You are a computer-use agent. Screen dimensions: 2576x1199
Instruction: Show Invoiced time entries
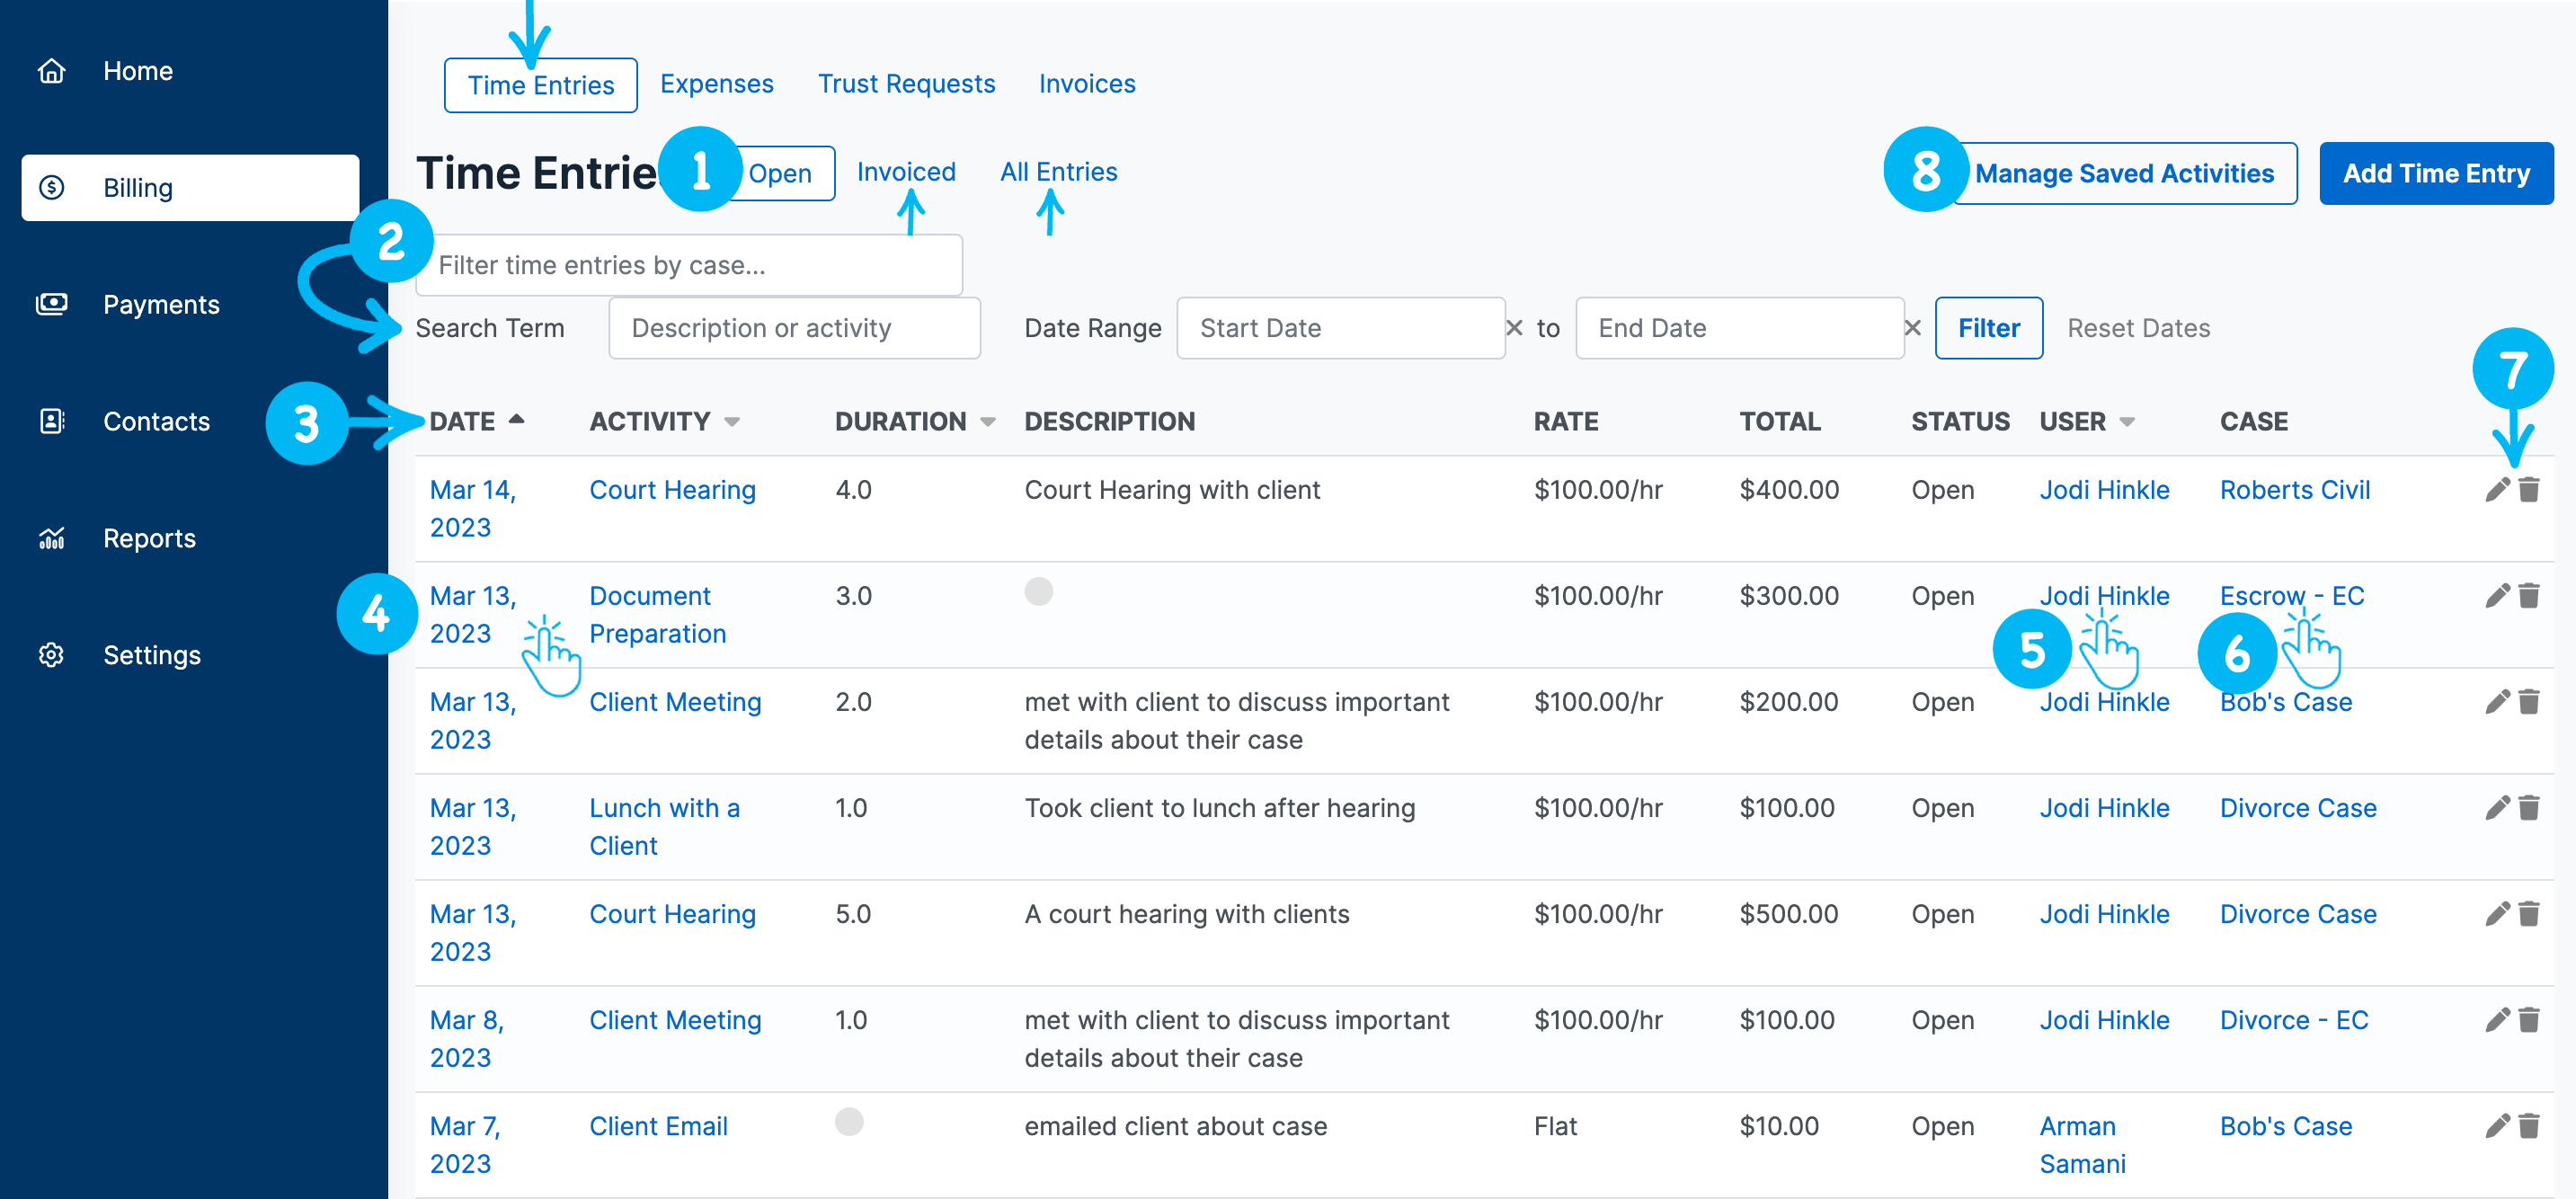click(905, 172)
